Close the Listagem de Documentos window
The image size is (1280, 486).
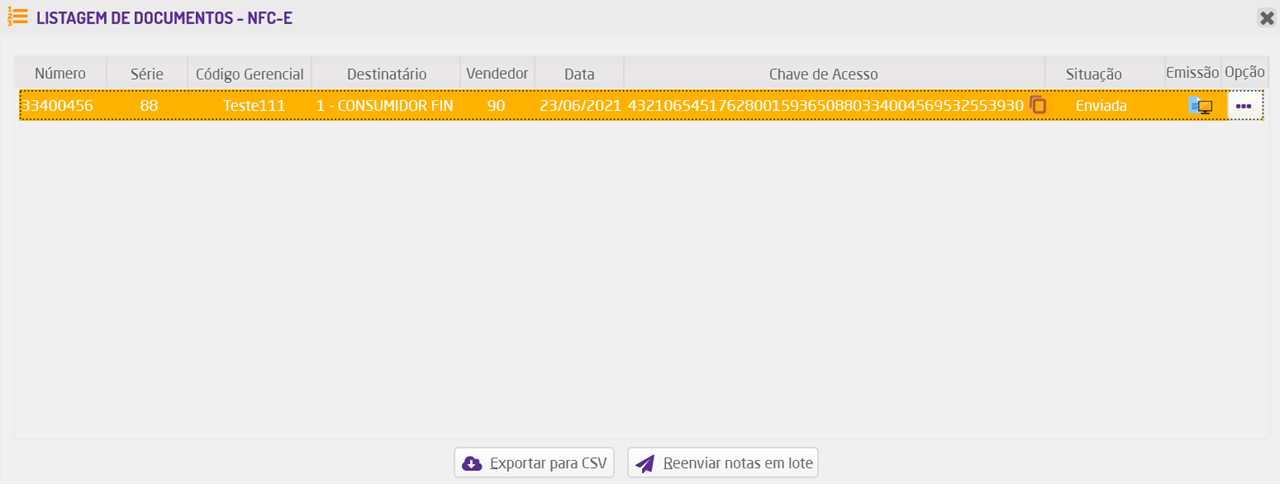[x=1266, y=17]
